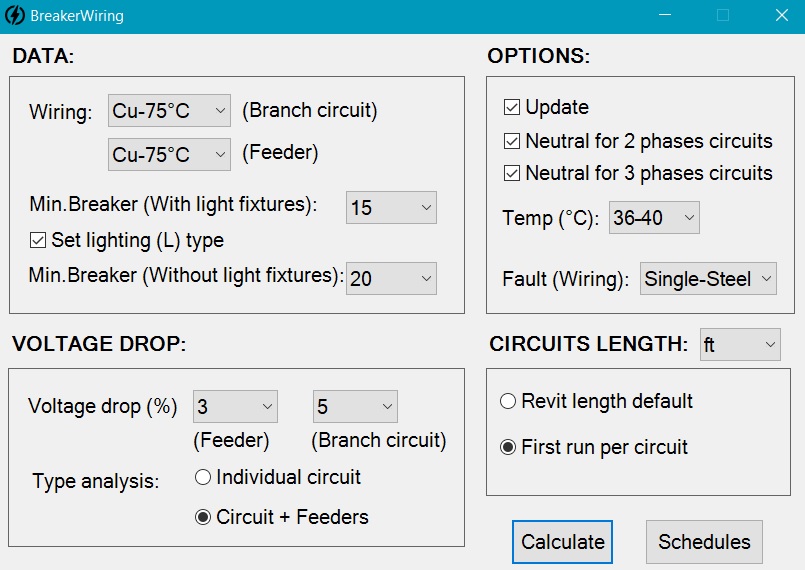Image resolution: width=805 pixels, height=570 pixels.
Task: Select Revit length default option
Action: pyautogui.click(x=508, y=401)
